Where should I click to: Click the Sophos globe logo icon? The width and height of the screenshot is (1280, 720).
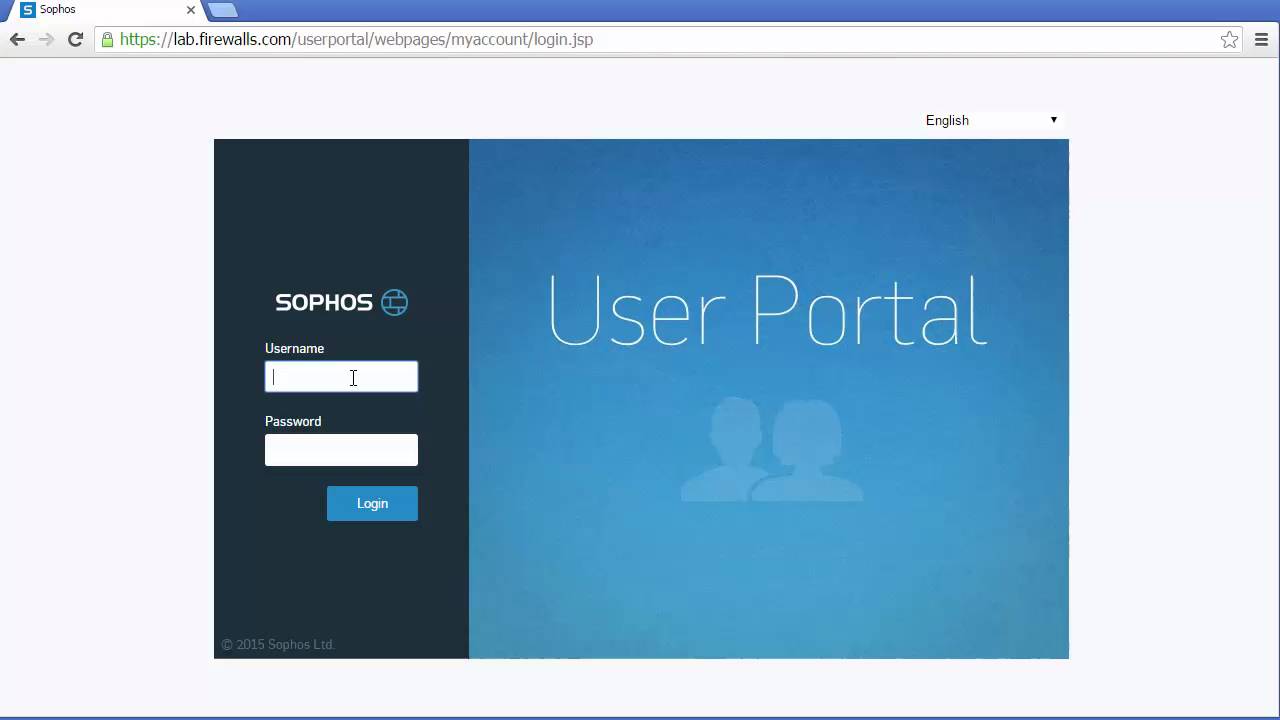pyautogui.click(x=395, y=302)
